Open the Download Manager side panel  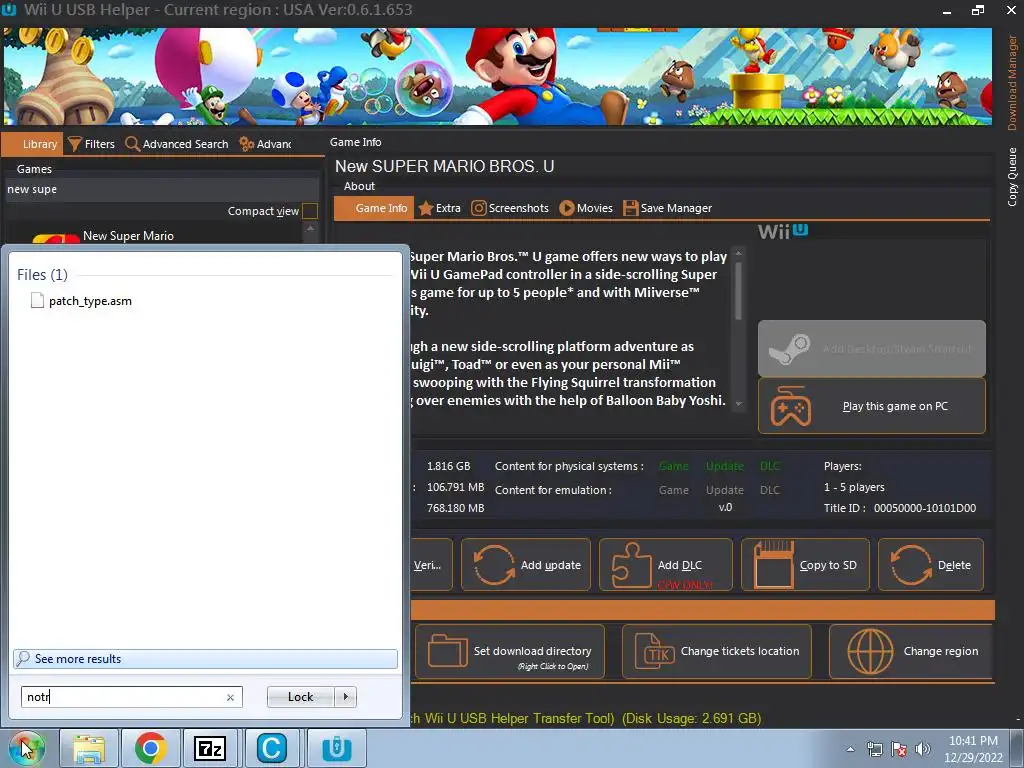tap(1012, 83)
